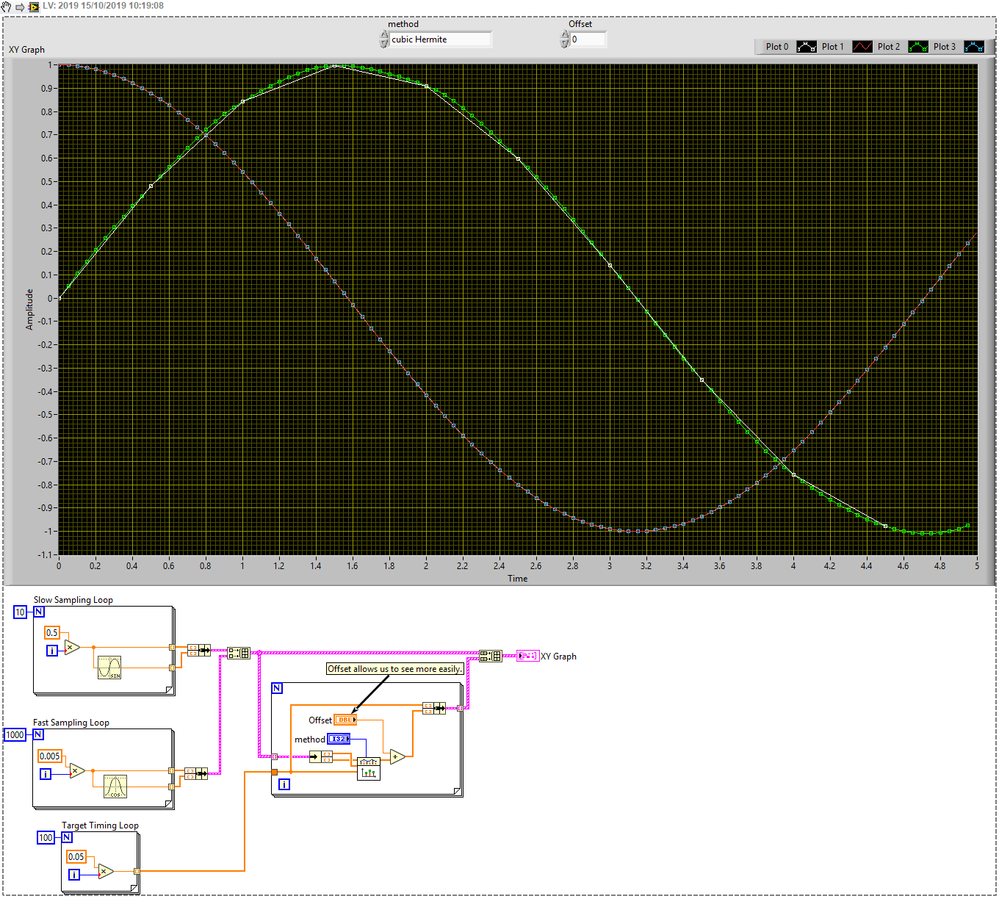Screen dimensions: 999x898
Task: Select the Build Array node joining both sampling loops
Action: 239,653
